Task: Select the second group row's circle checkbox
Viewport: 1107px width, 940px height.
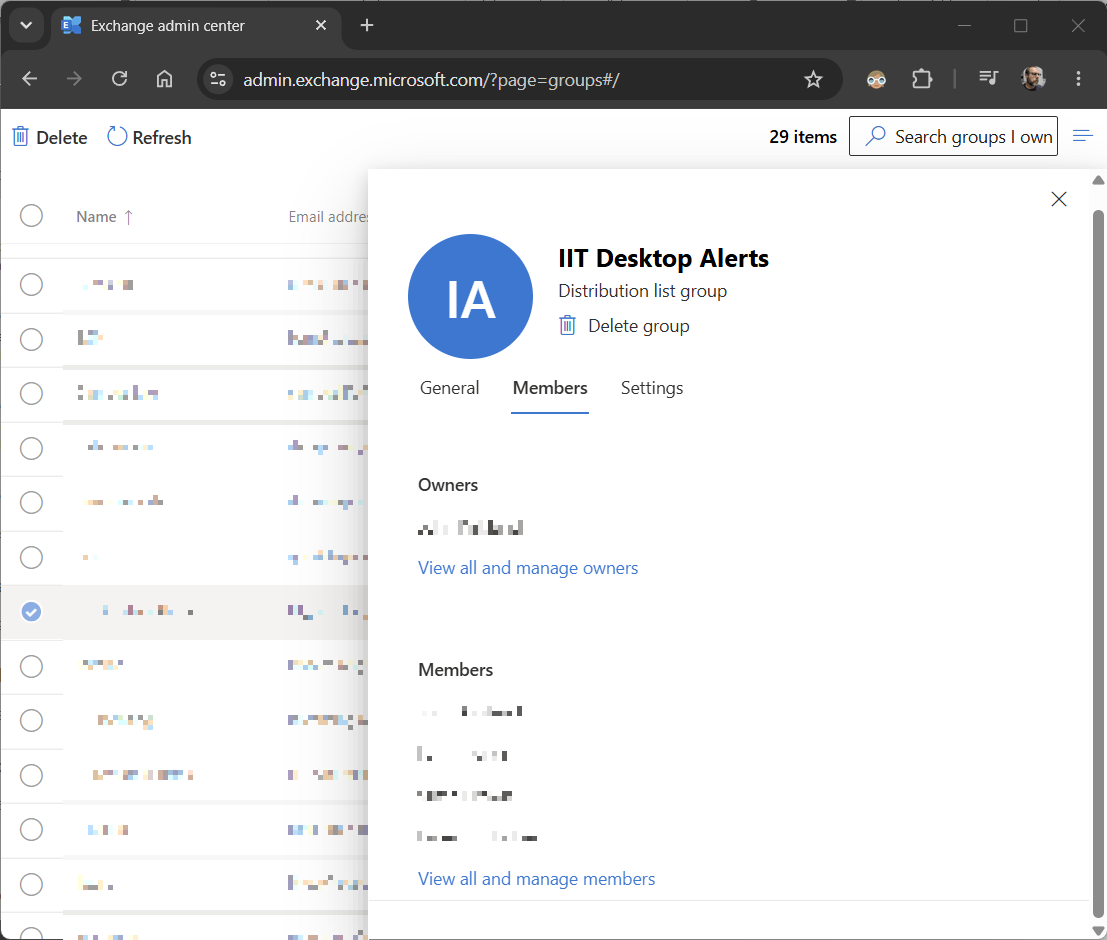Action: pyautogui.click(x=31, y=340)
